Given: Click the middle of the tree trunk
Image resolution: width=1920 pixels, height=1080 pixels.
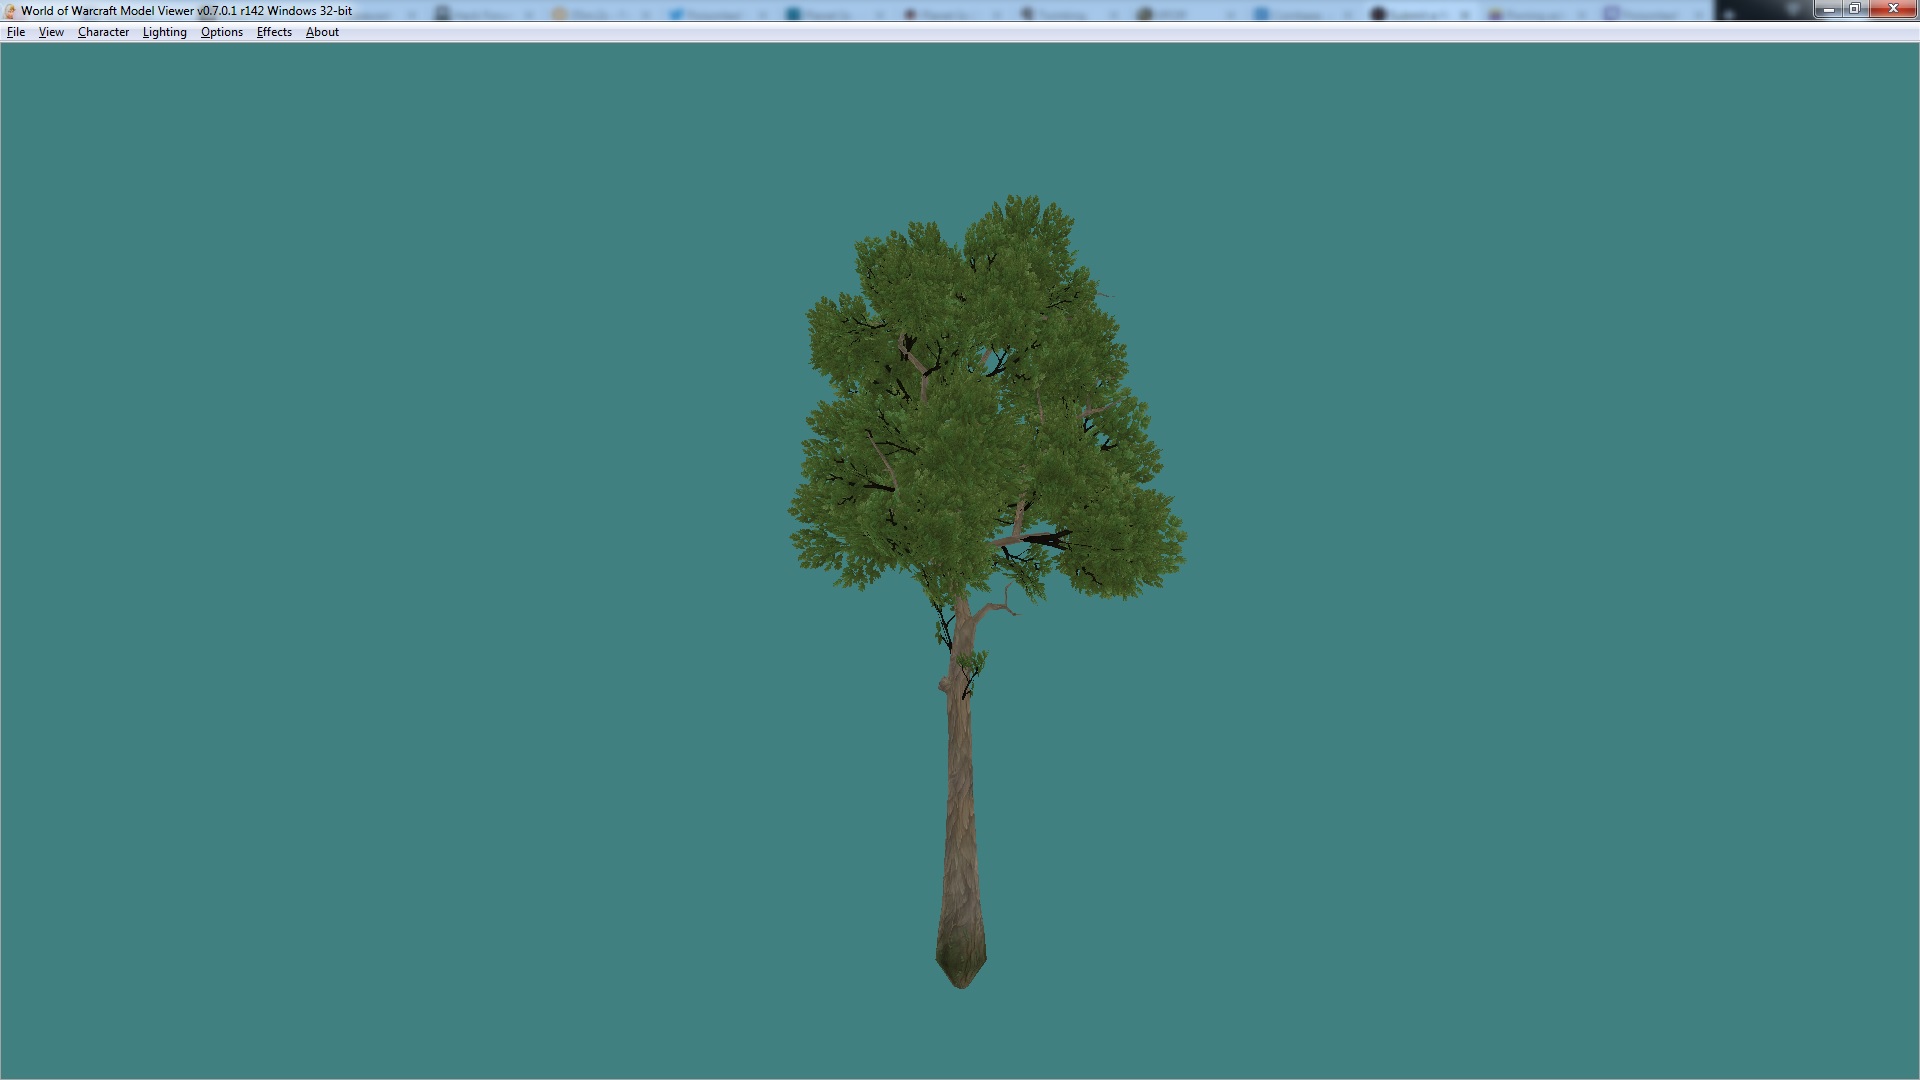Looking at the screenshot, I should tap(960, 790).
